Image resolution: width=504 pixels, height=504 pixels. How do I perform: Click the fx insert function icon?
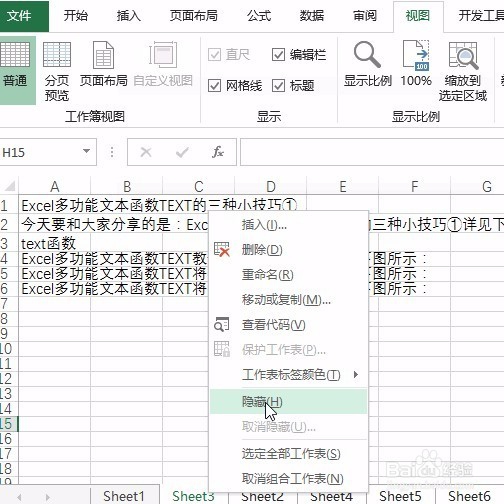(218, 152)
